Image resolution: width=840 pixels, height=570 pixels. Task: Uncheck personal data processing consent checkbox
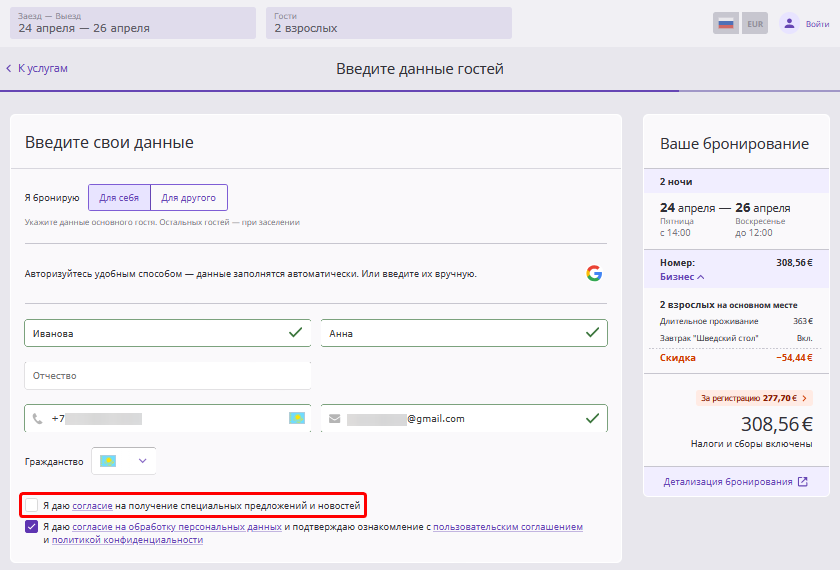[x=32, y=526]
